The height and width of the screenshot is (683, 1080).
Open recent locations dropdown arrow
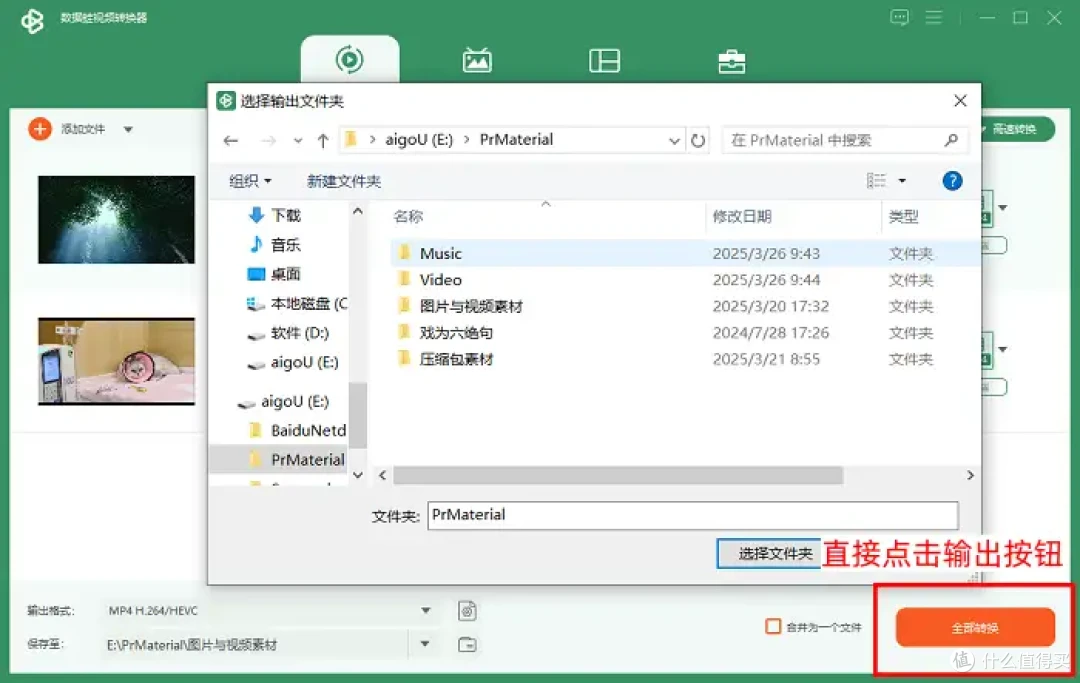pyautogui.click(x=298, y=140)
